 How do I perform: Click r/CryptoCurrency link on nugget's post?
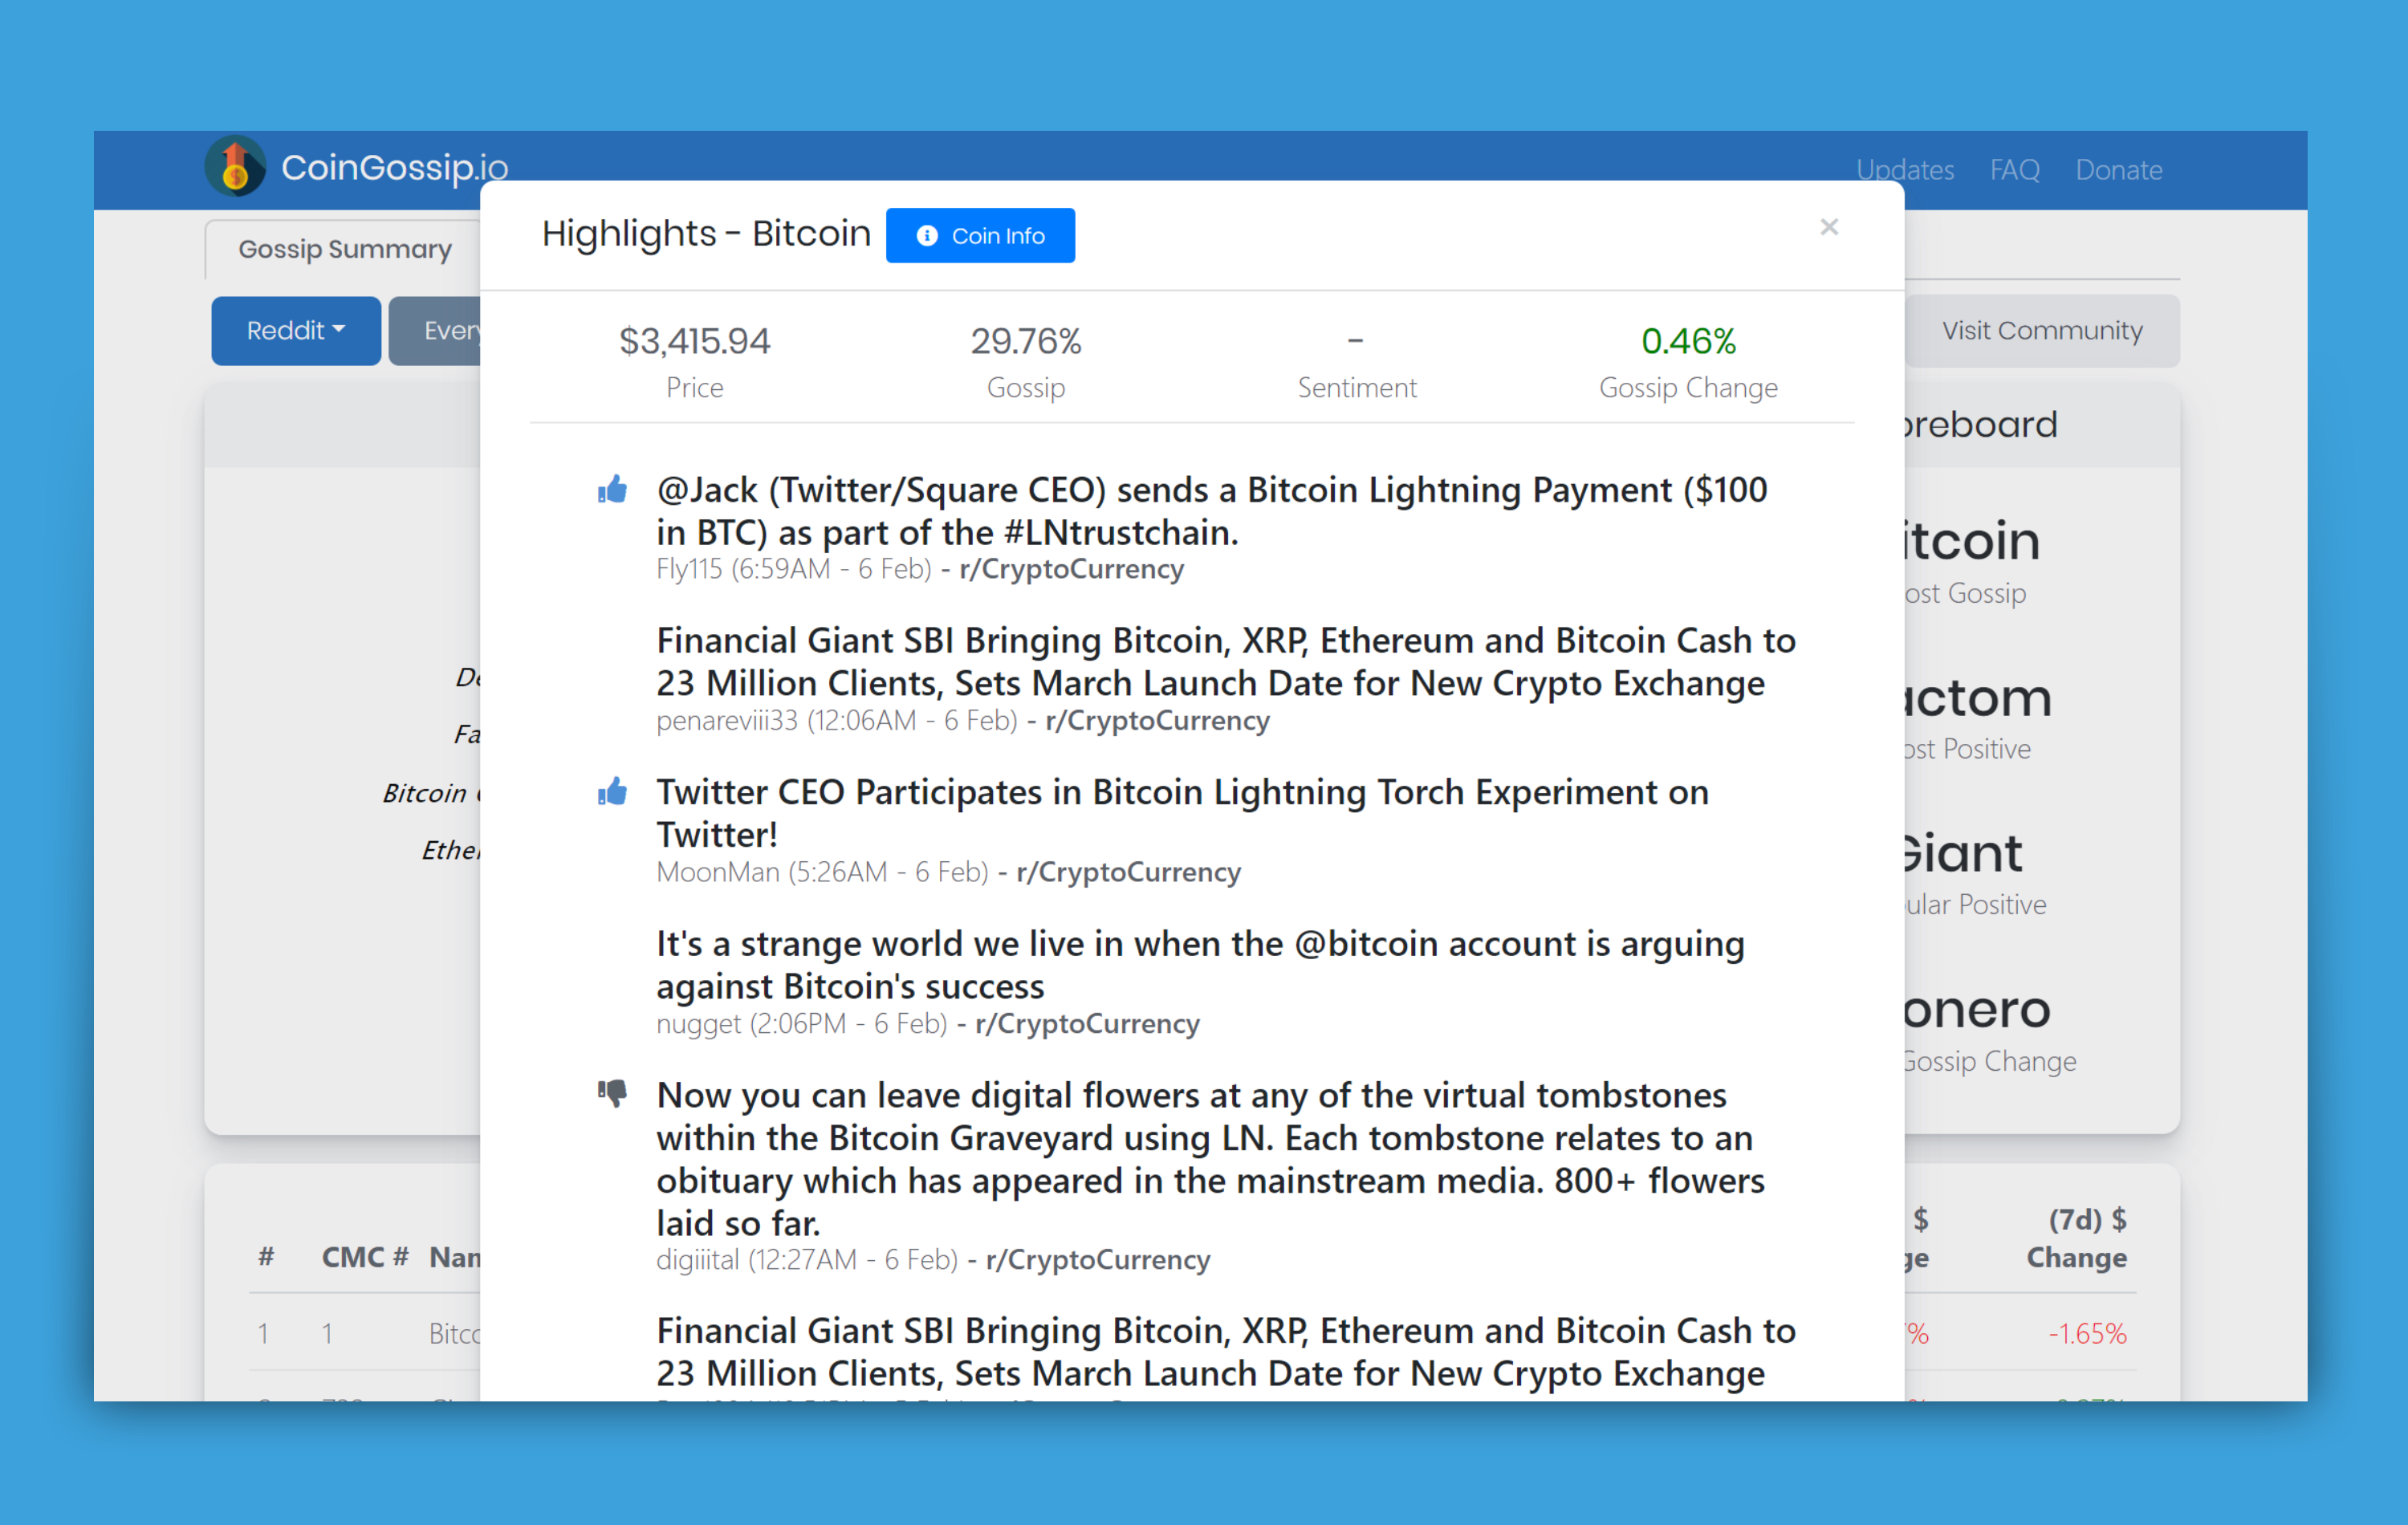point(1087,1024)
